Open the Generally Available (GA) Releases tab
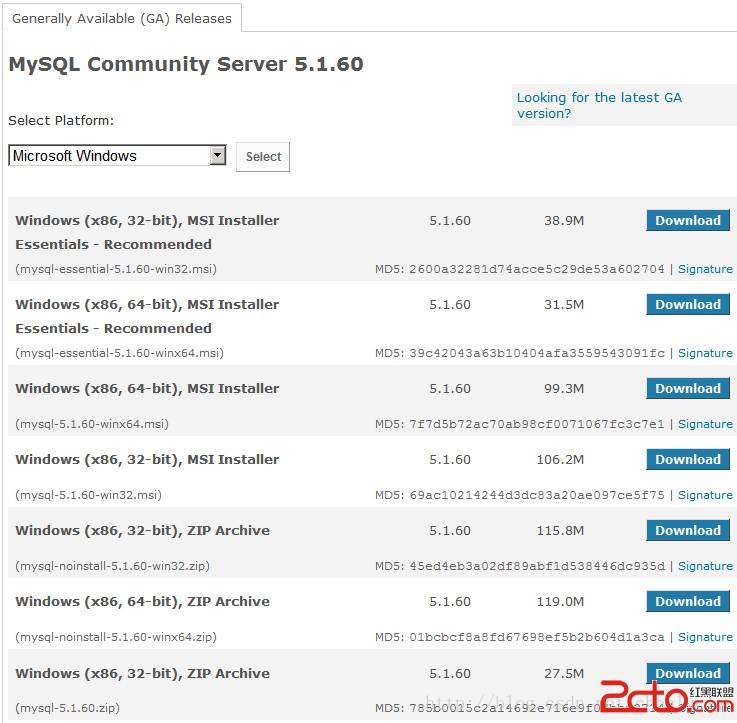This screenshot has height=723, width=737. pyautogui.click(x=121, y=18)
